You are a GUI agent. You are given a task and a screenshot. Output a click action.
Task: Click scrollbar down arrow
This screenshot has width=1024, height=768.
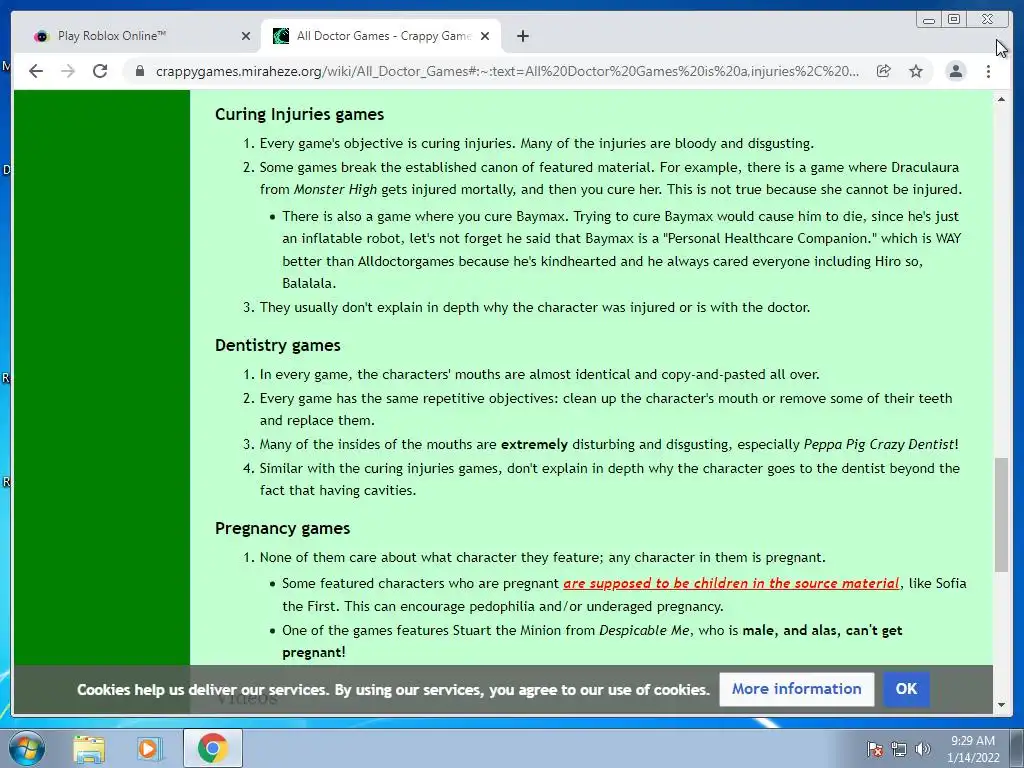pyautogui.click(x=1001, y=705)
